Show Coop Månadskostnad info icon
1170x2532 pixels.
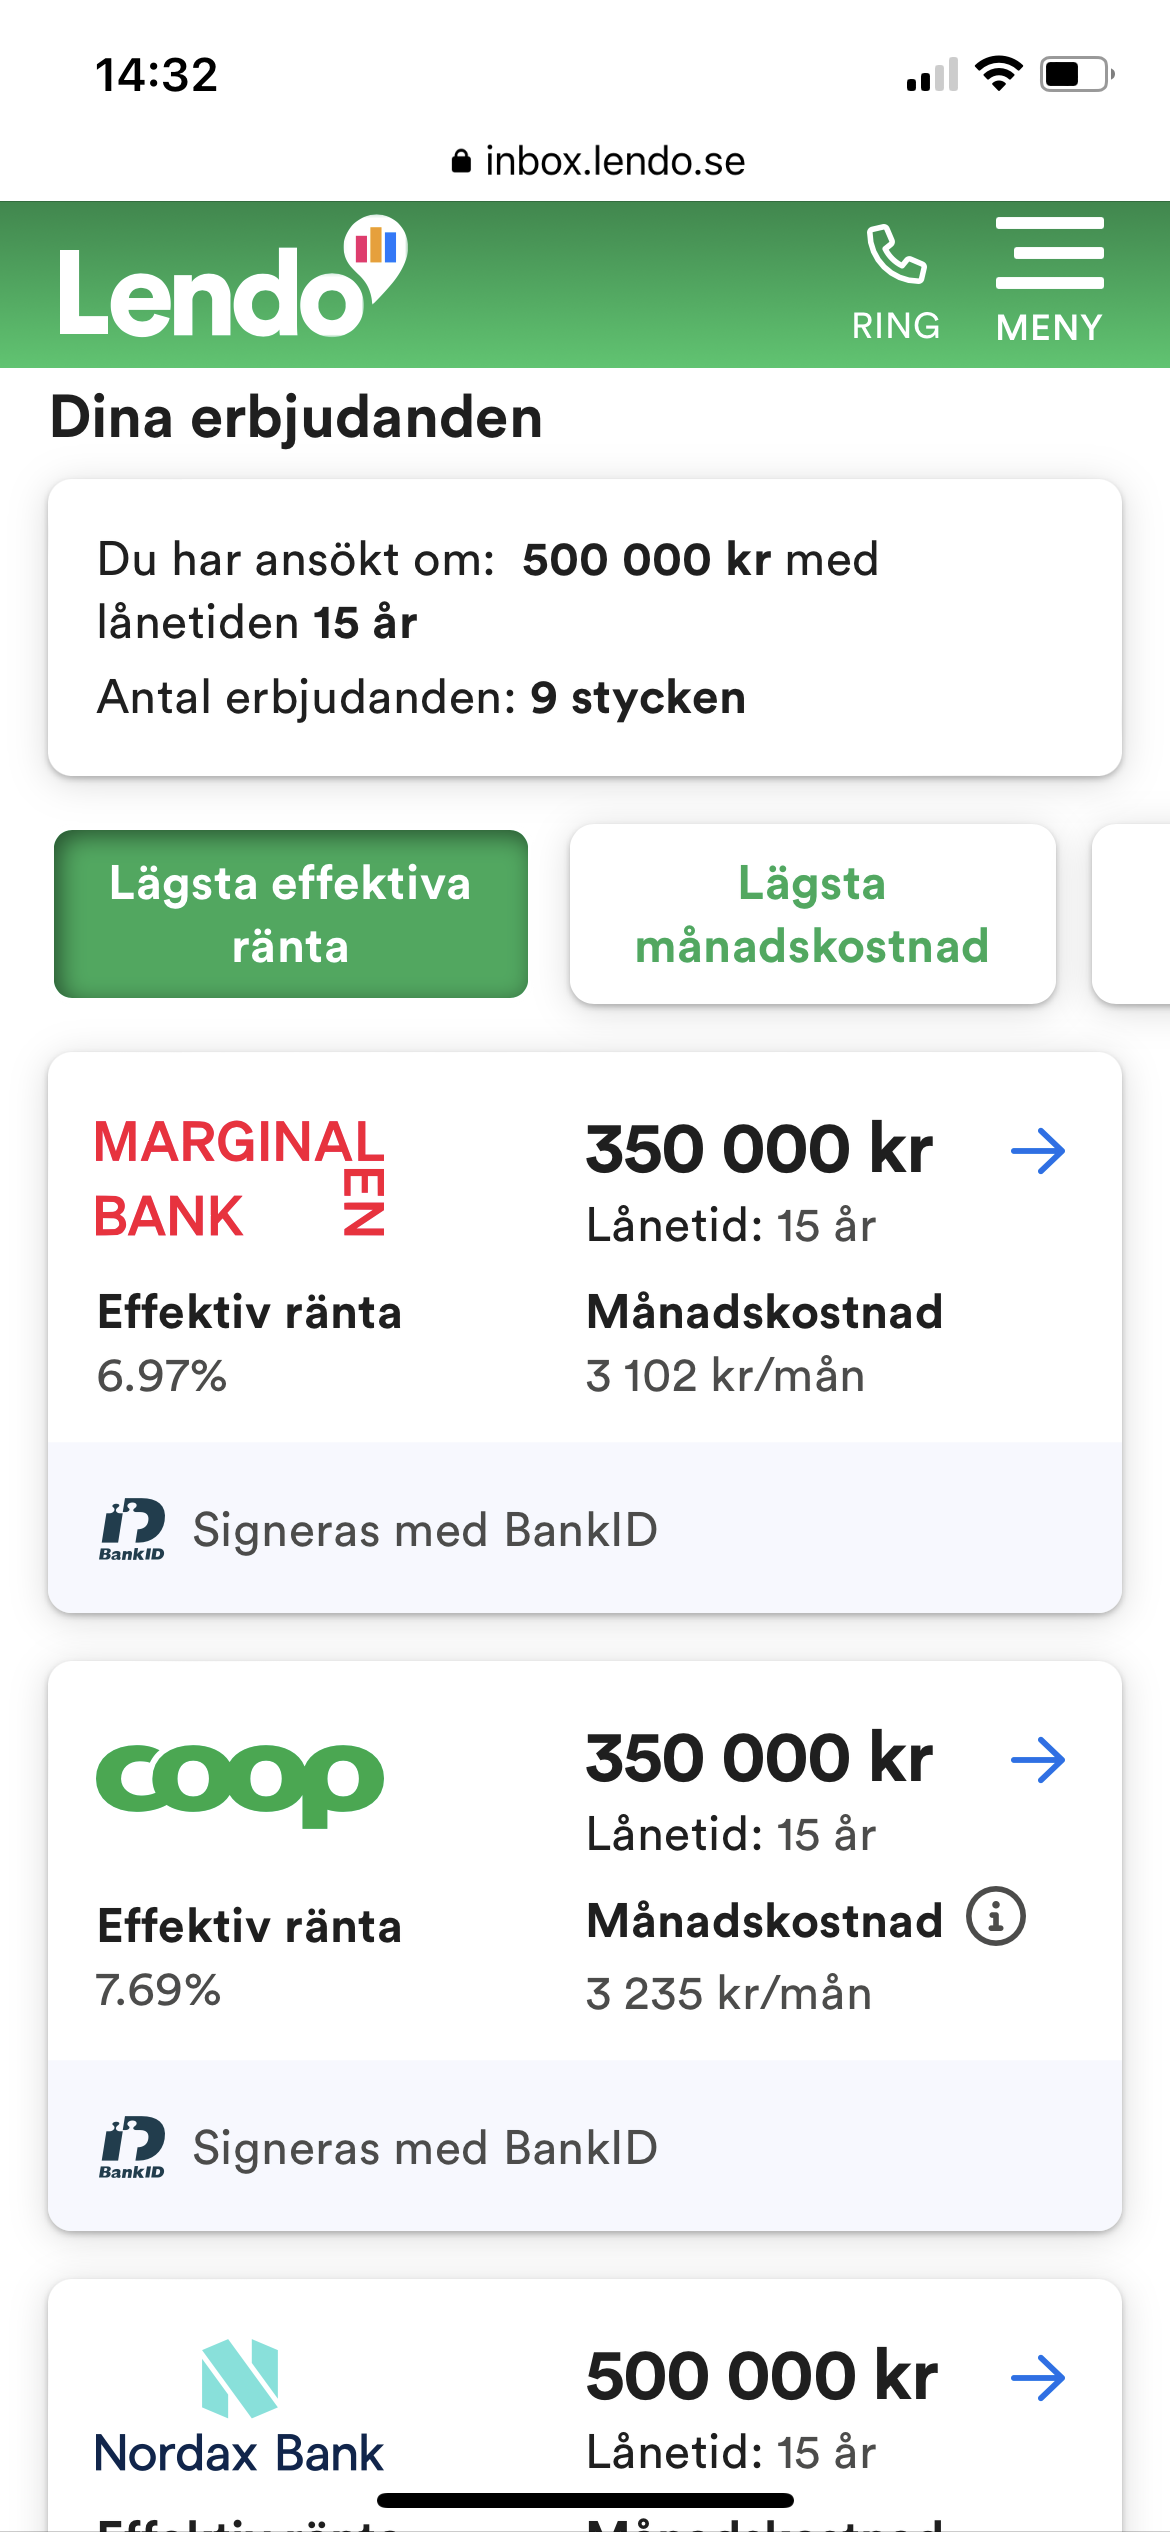pyautogui.click(x=996, y=1917)
